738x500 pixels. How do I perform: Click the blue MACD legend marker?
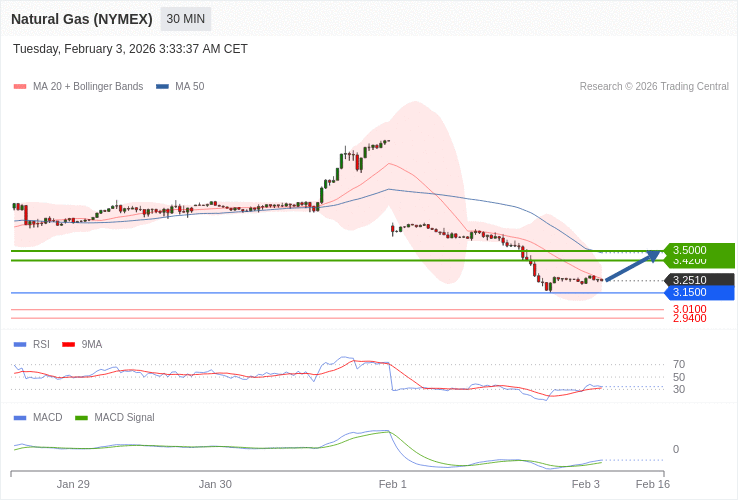[x=20, y=417]
